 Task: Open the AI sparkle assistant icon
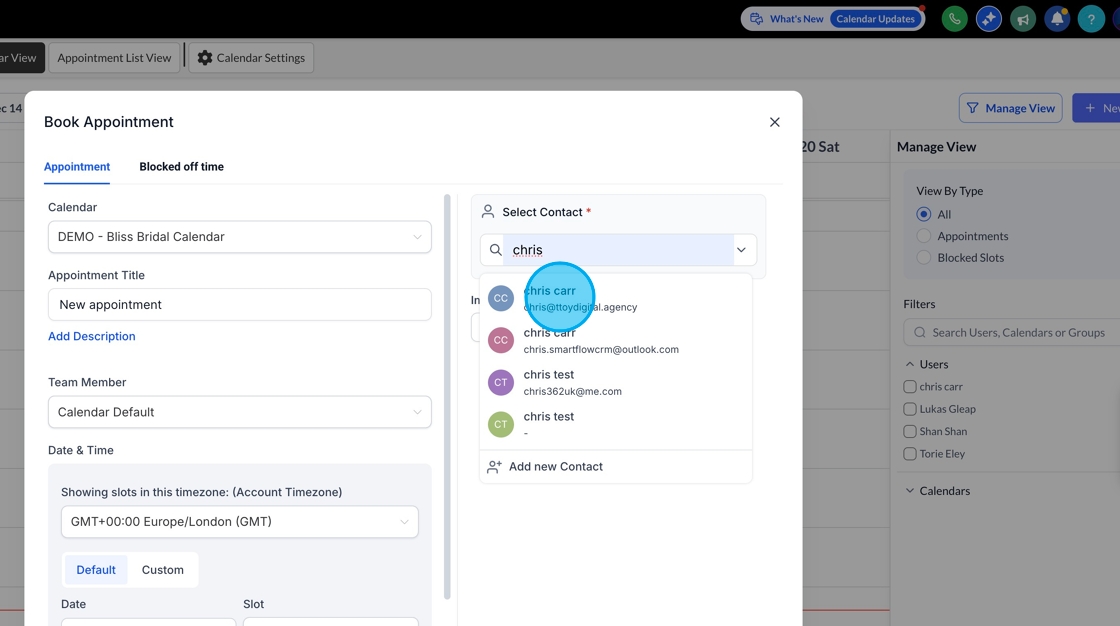[x=989, y=19]
